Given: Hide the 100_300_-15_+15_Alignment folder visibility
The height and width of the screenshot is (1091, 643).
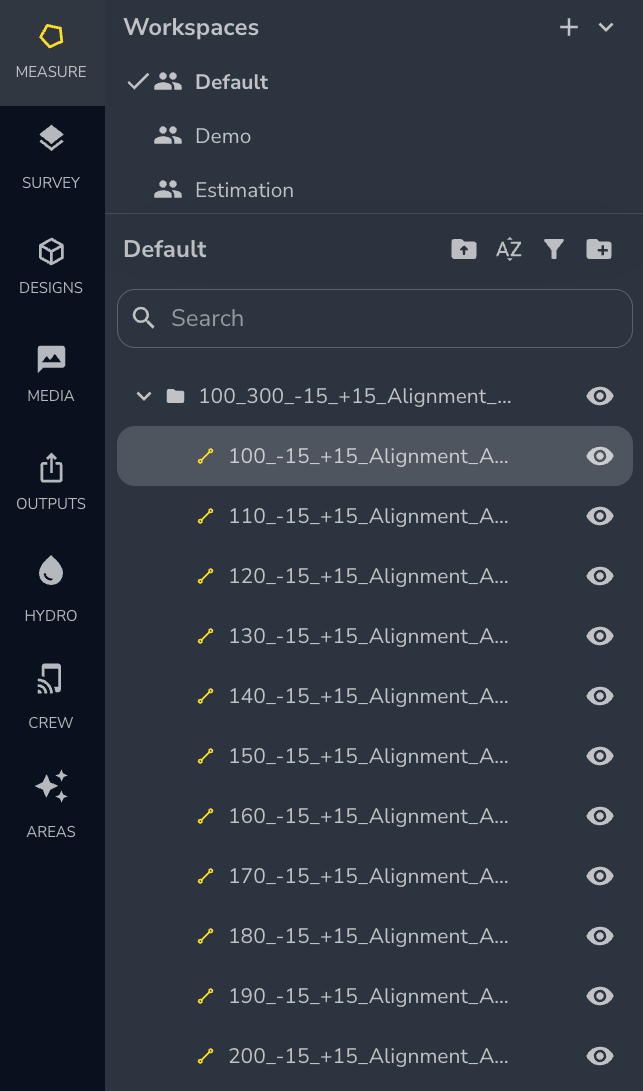Looking at the screenshot, I should (600, 397).
